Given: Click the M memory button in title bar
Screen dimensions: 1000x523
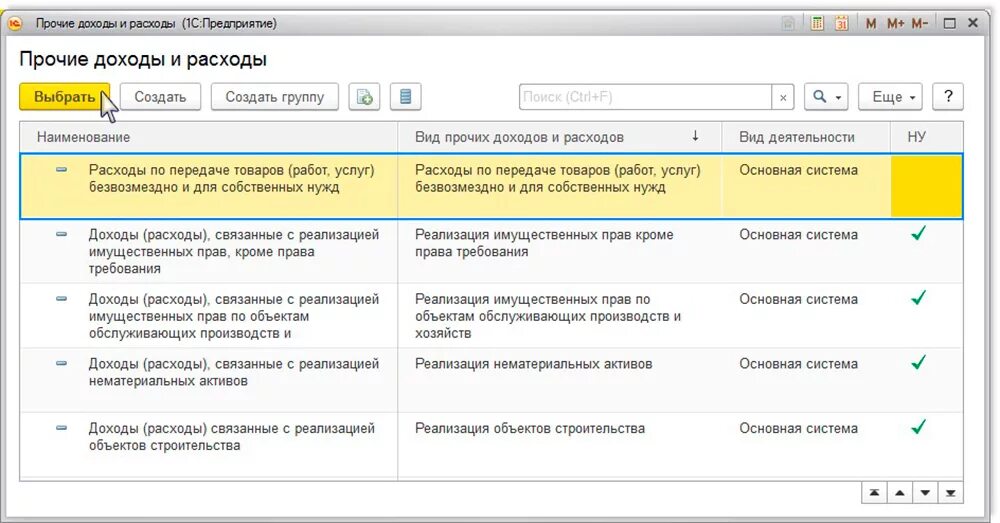Looking at the screenshot, I should point(871,24).
